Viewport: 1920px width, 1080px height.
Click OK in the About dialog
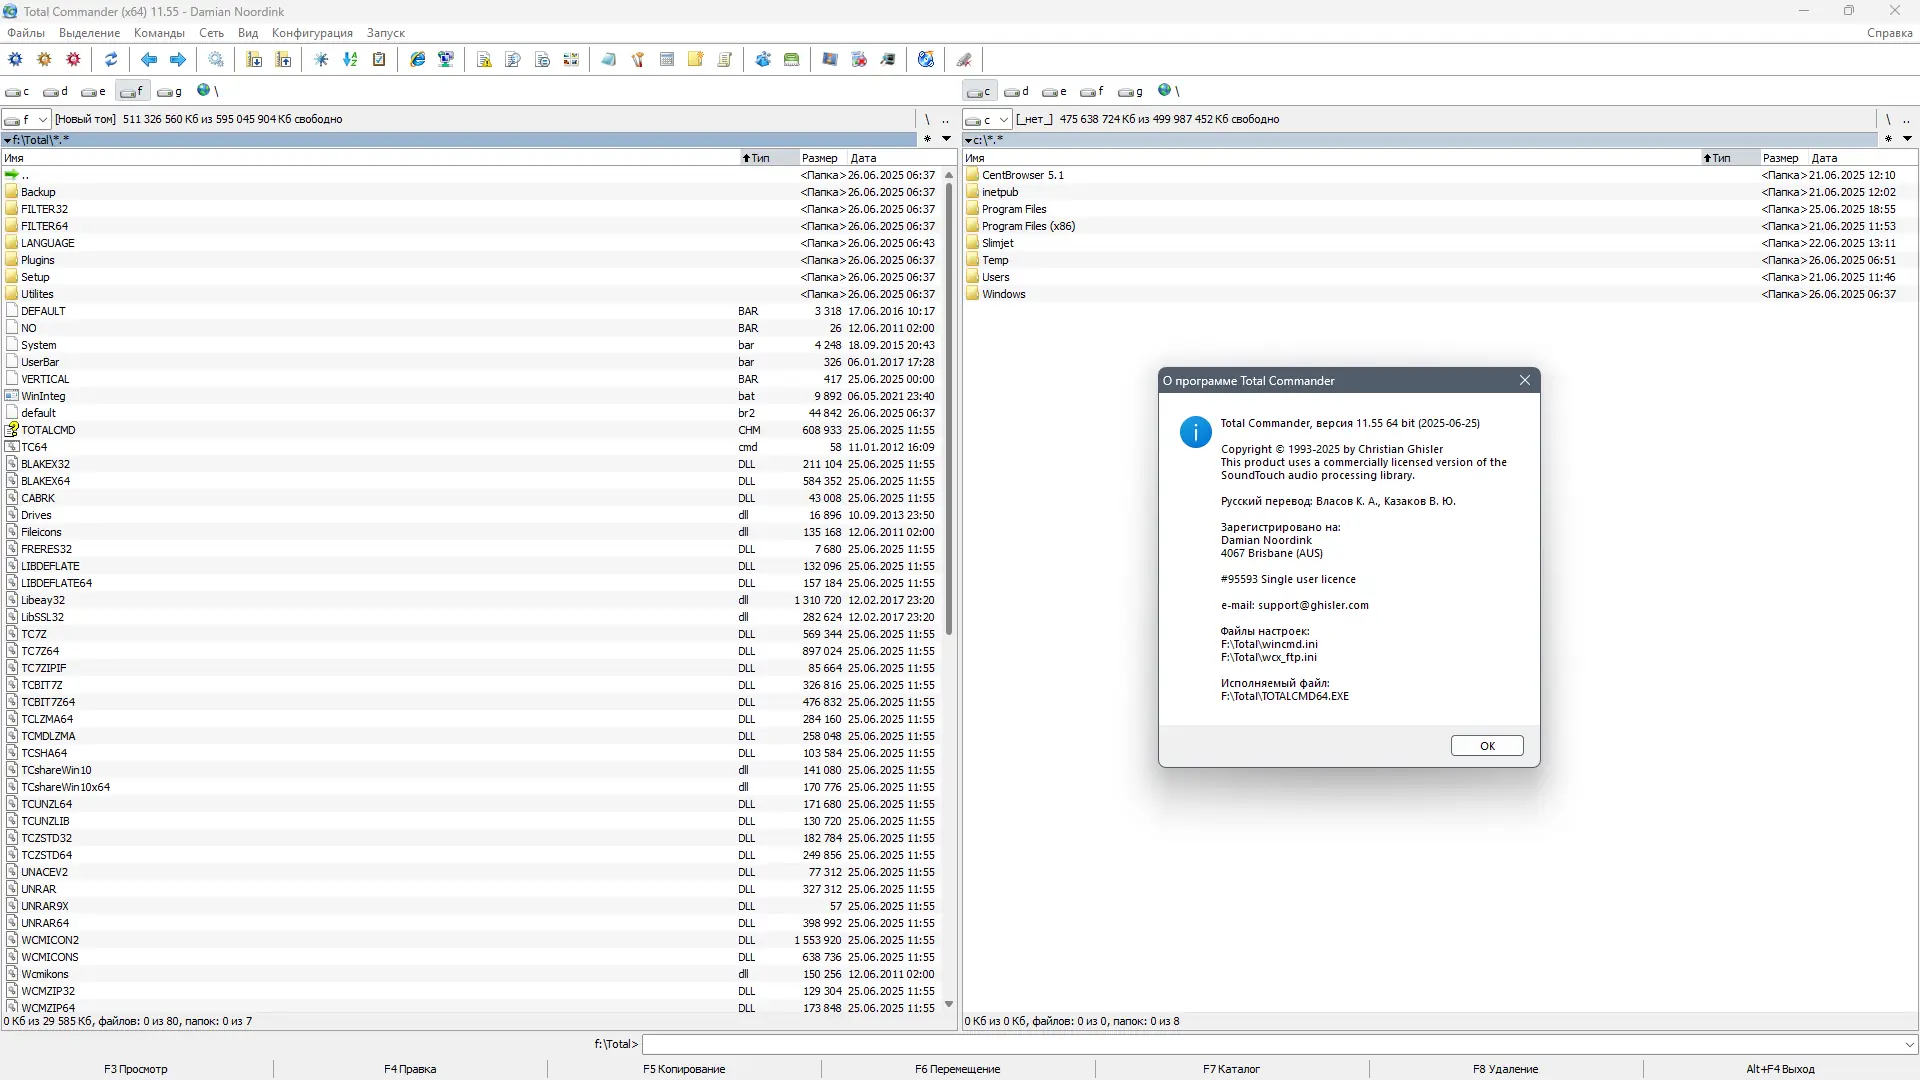point(1487,745)
